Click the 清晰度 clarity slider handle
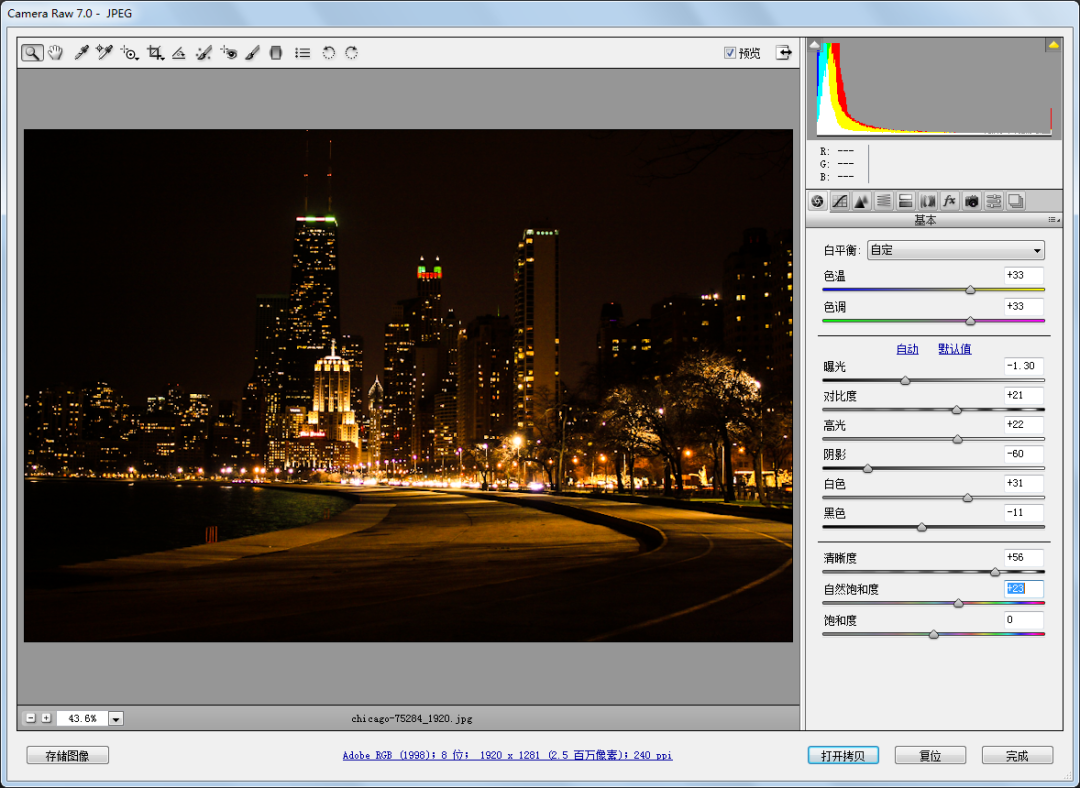The height and width of the screenshot is (788, 1080). pos(995,572)
